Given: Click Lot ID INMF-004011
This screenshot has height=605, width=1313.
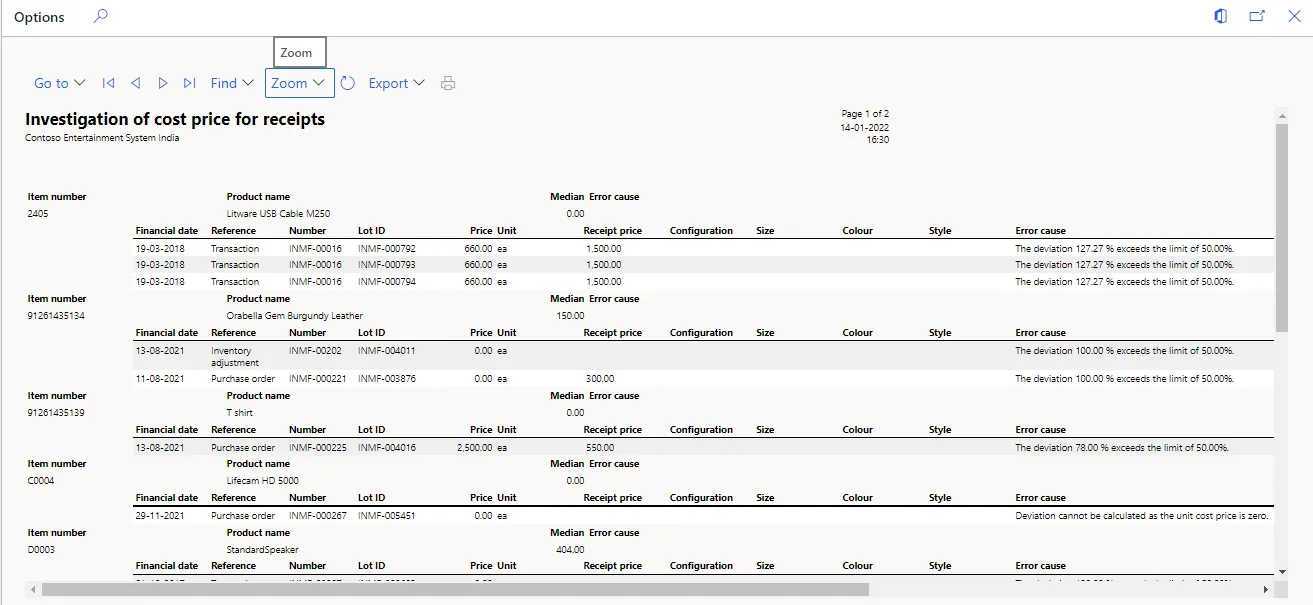Looking at the screenshot, I should 387,350.
